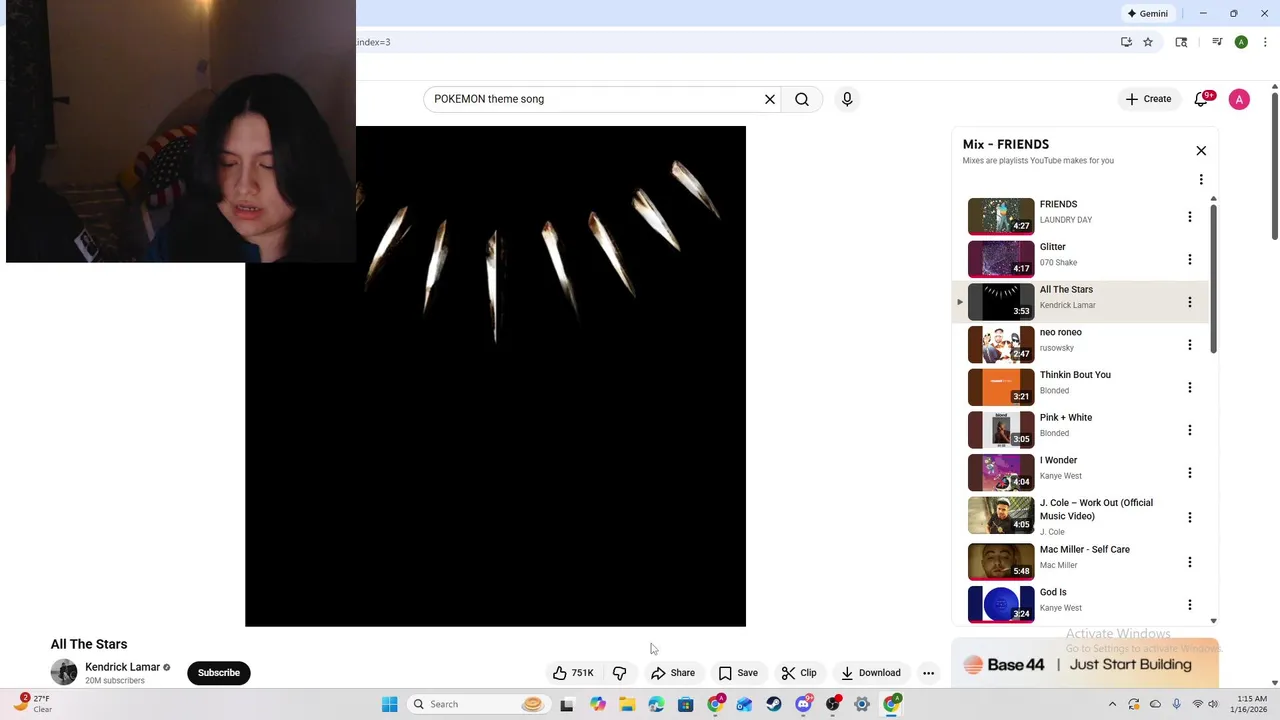Open YouTube notifications bell

[1201, 99]
